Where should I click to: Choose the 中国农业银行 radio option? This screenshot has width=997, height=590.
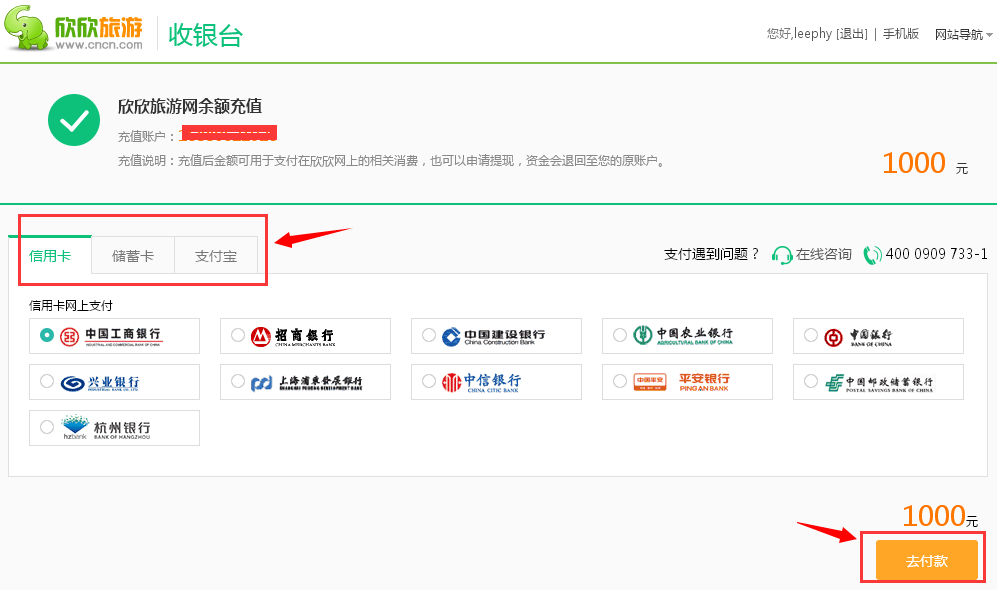(x=620, y=335)
